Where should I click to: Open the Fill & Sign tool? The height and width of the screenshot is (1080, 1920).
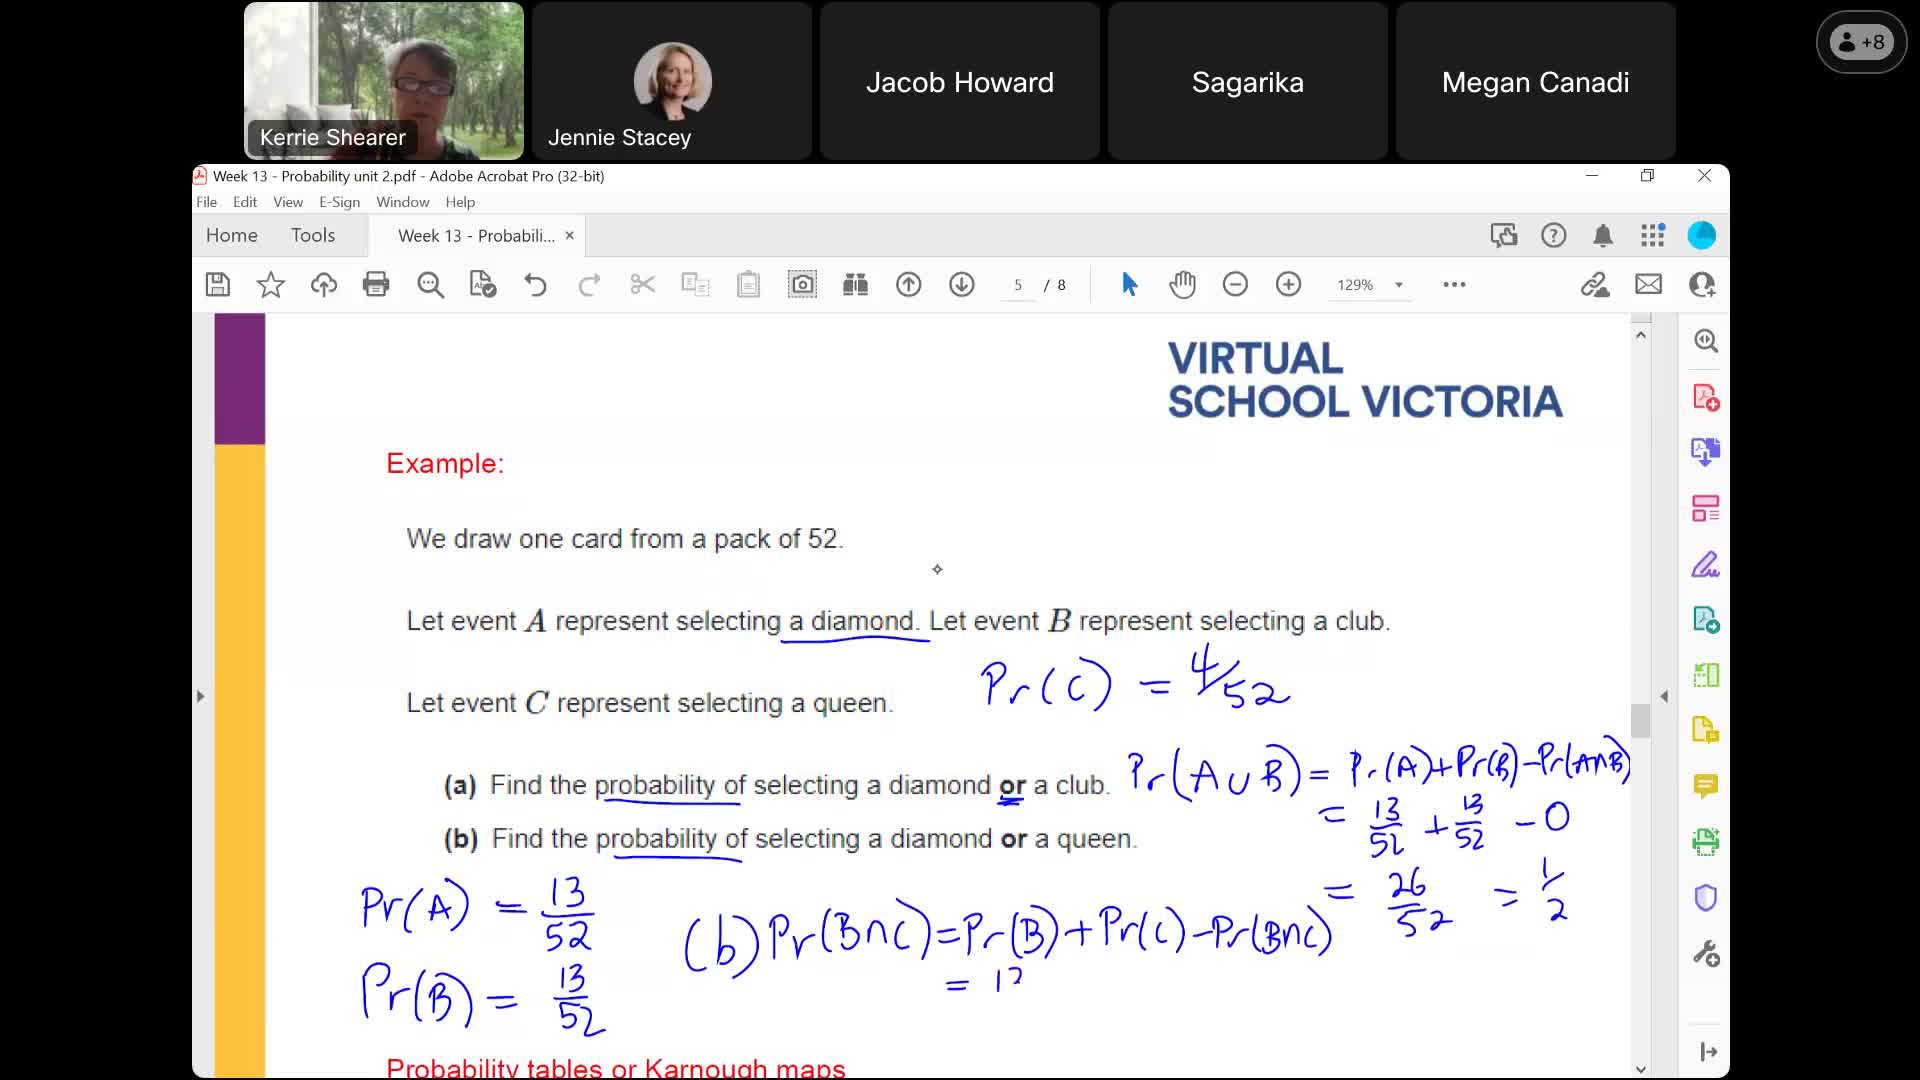[x=1705, y=565]
